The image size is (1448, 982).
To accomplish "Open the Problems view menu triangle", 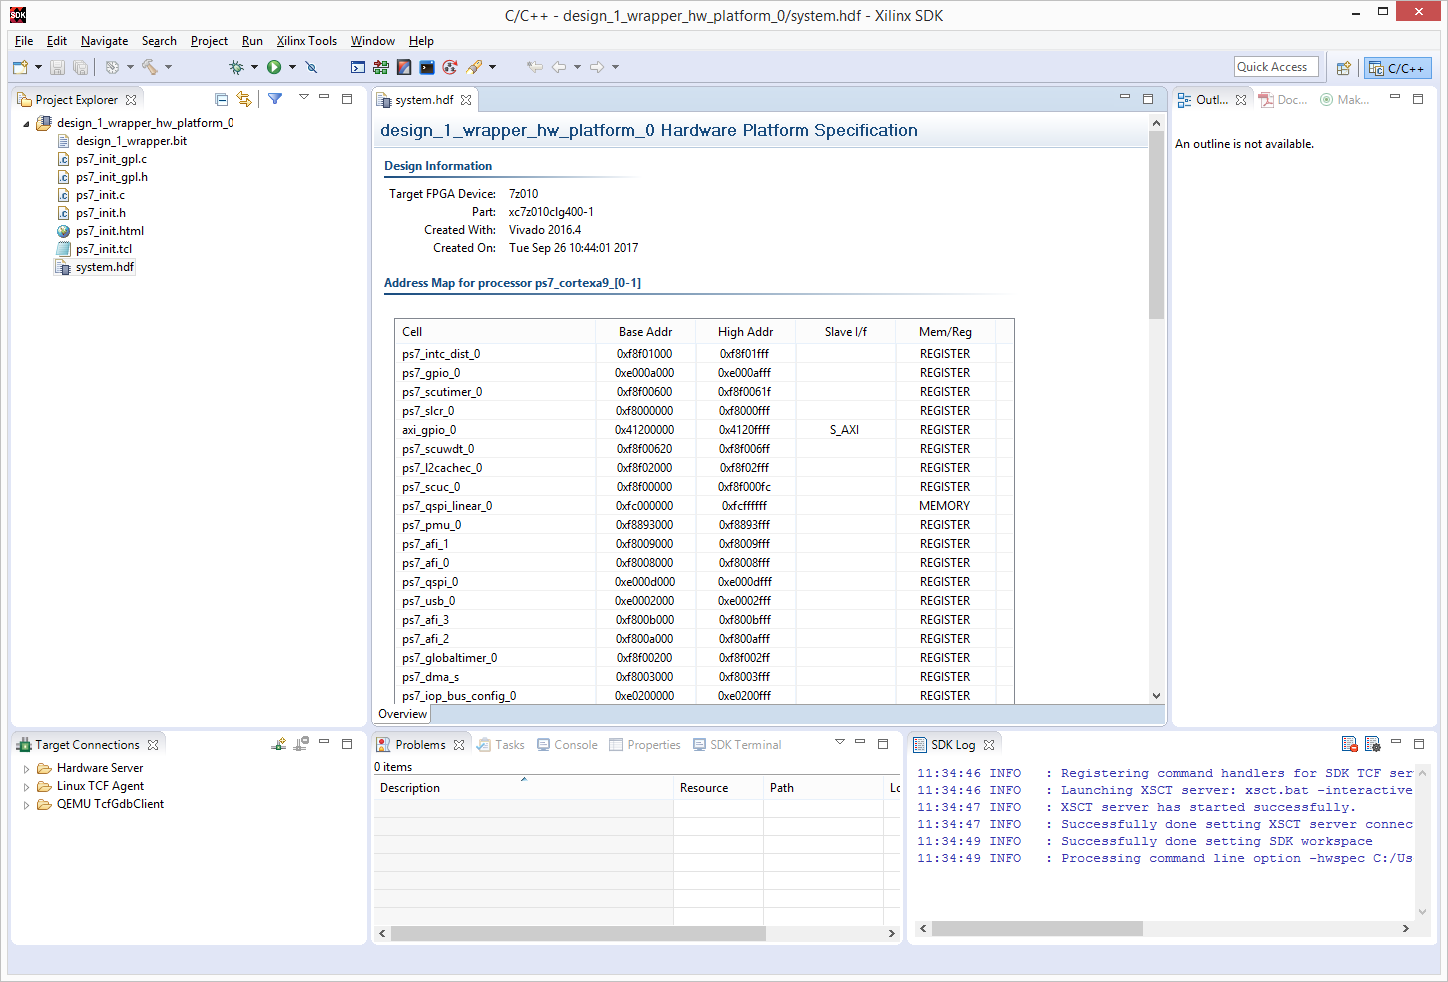I will 840,742.
